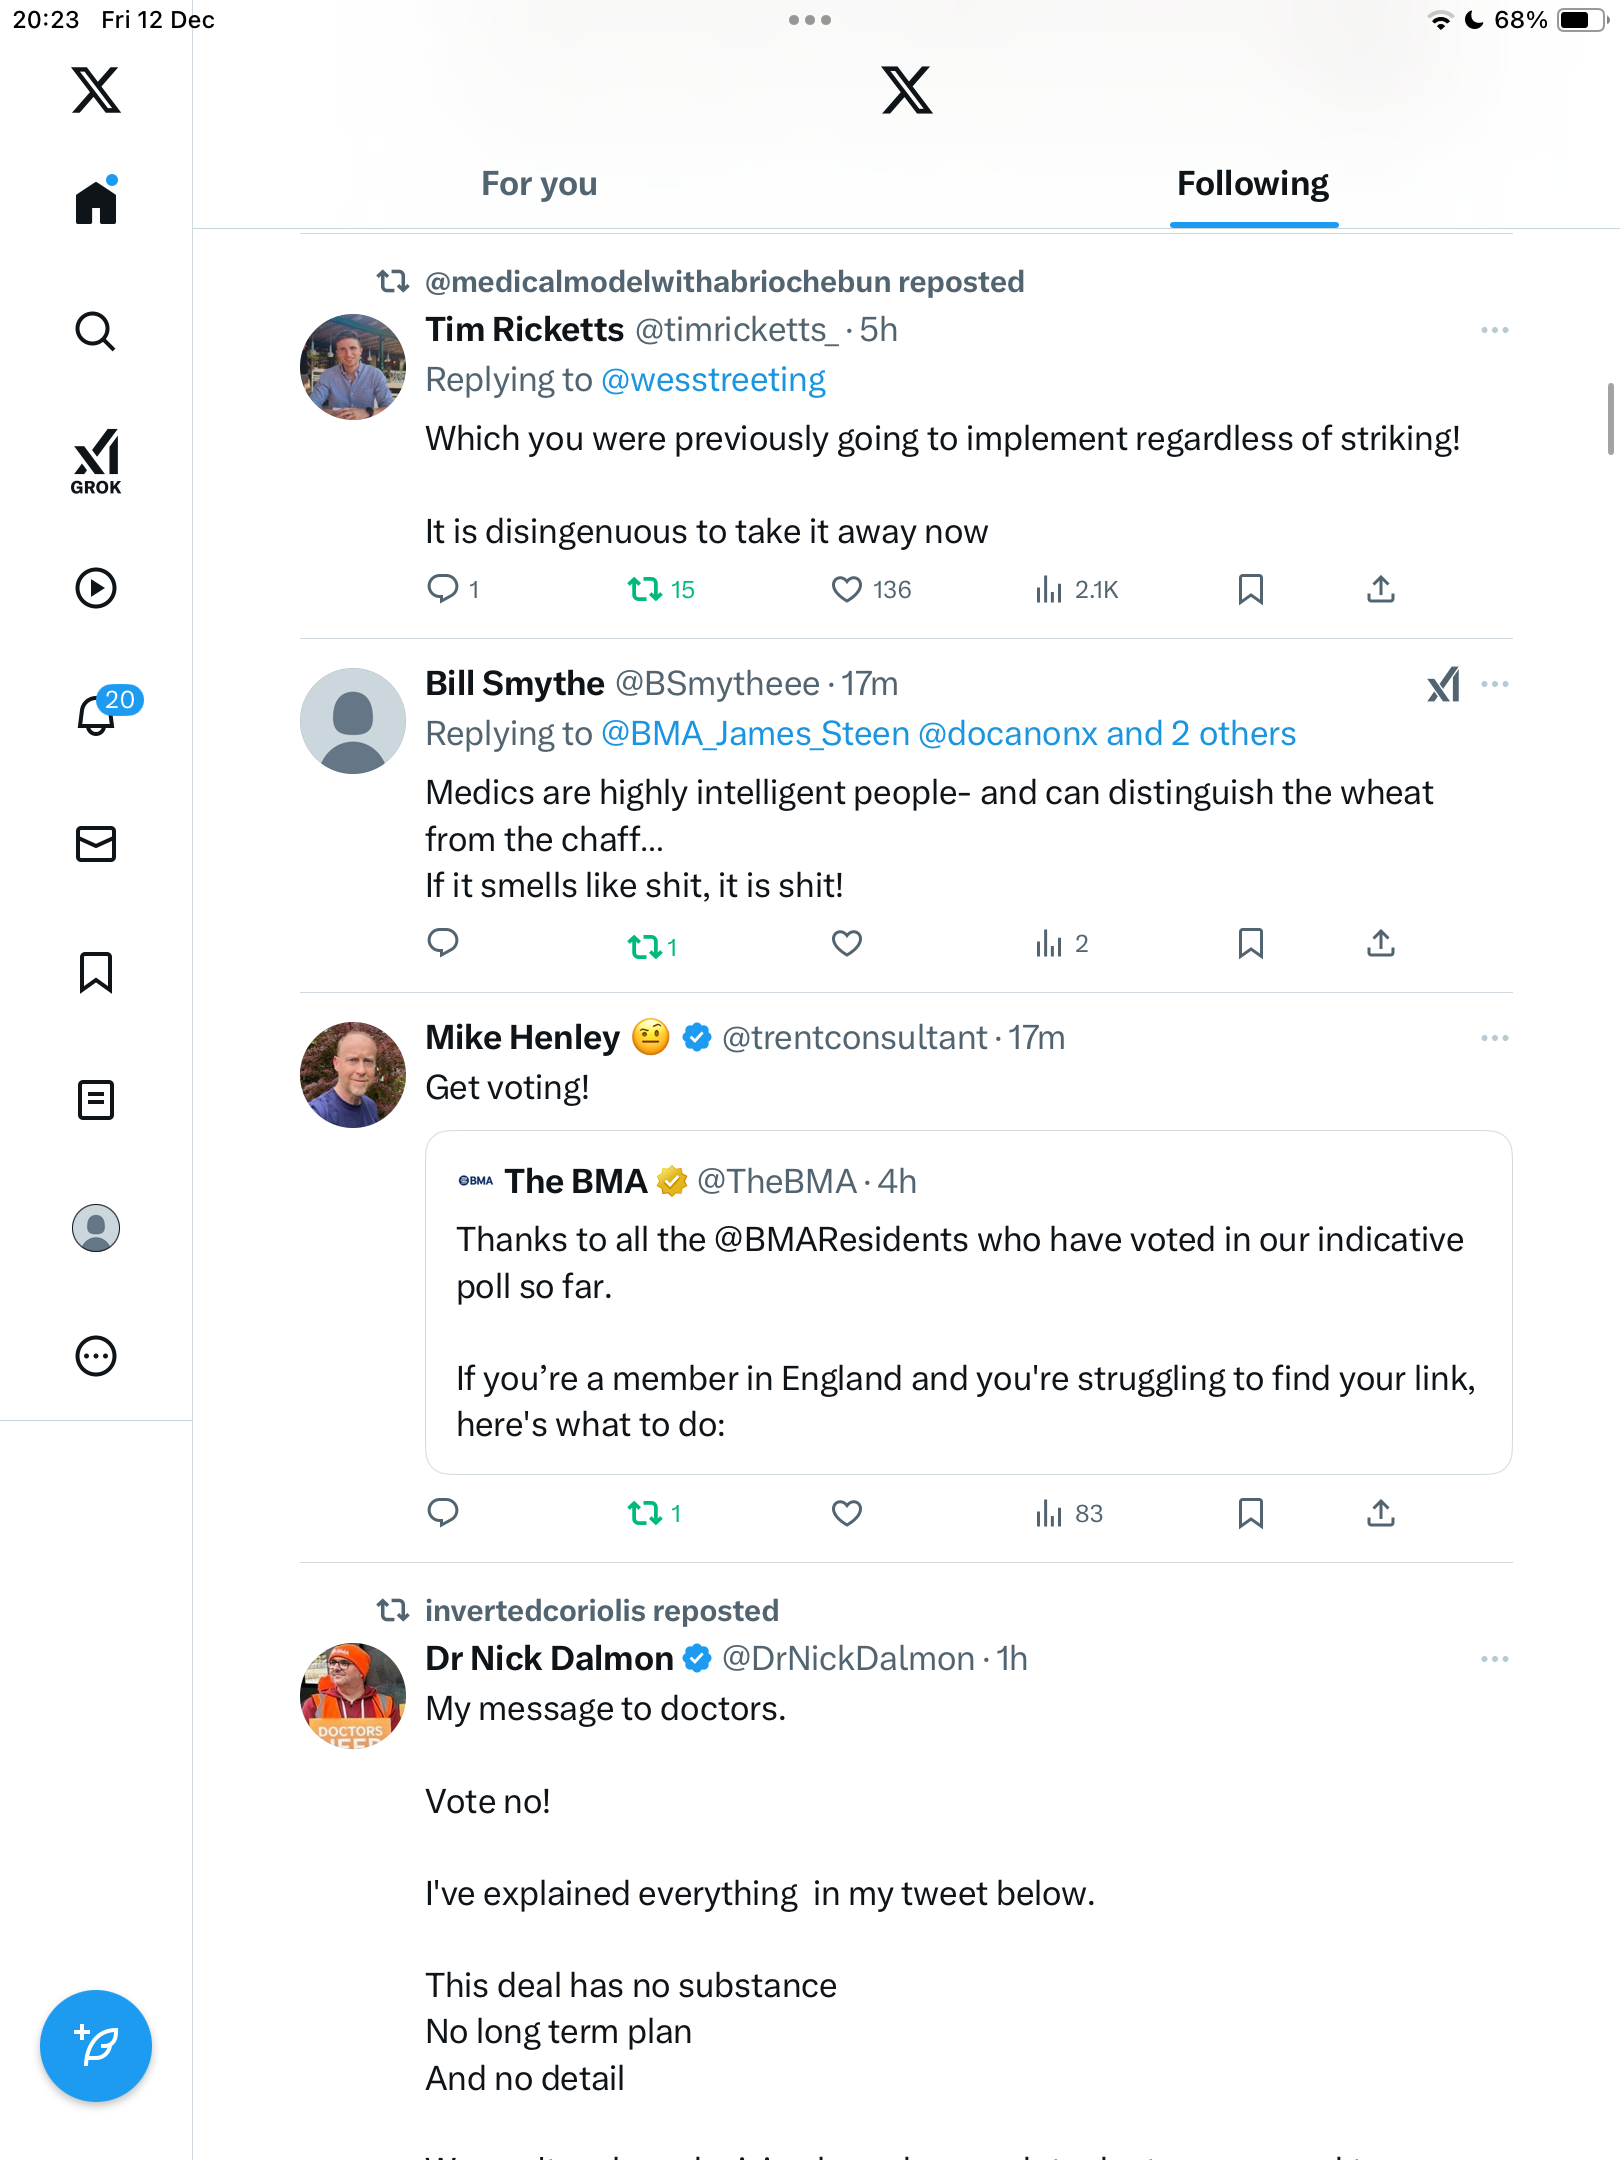
Task: Open Grok from the sidebar
Action: (x=96, y=461)
